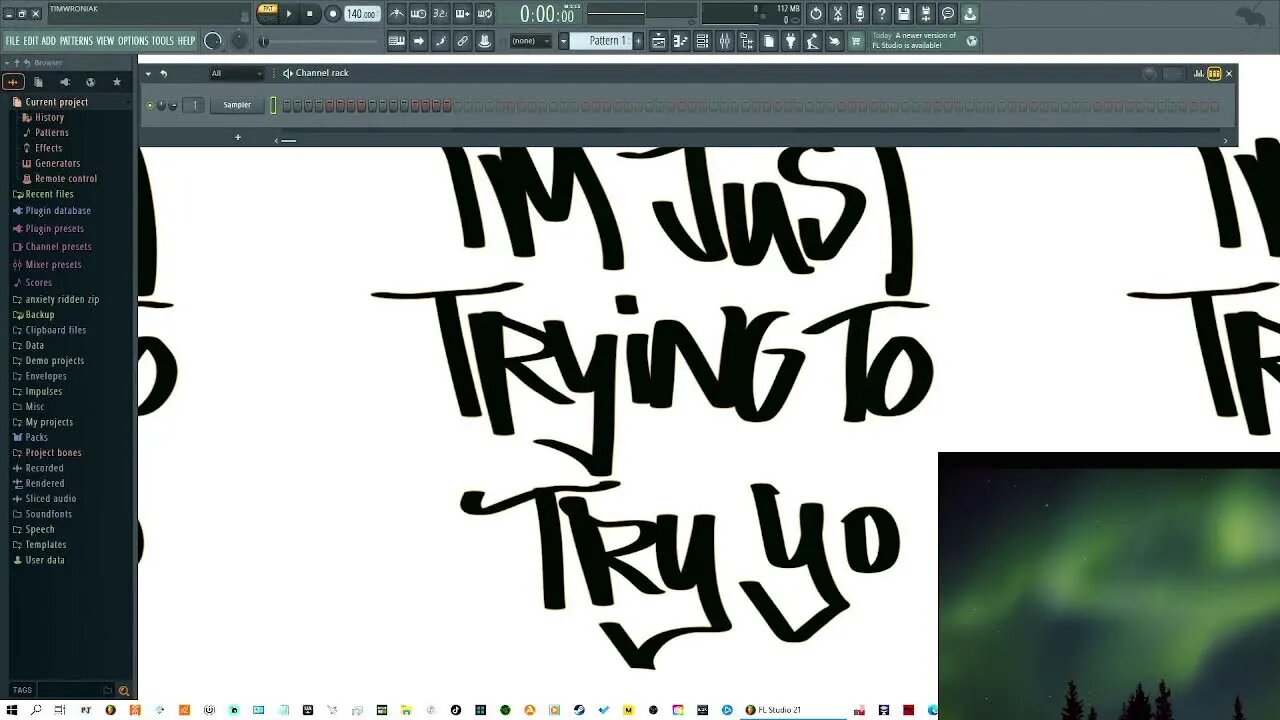Open the PATTERNS menu
This screenshot has width=1280, height=720.
click(x=76, y=41)
